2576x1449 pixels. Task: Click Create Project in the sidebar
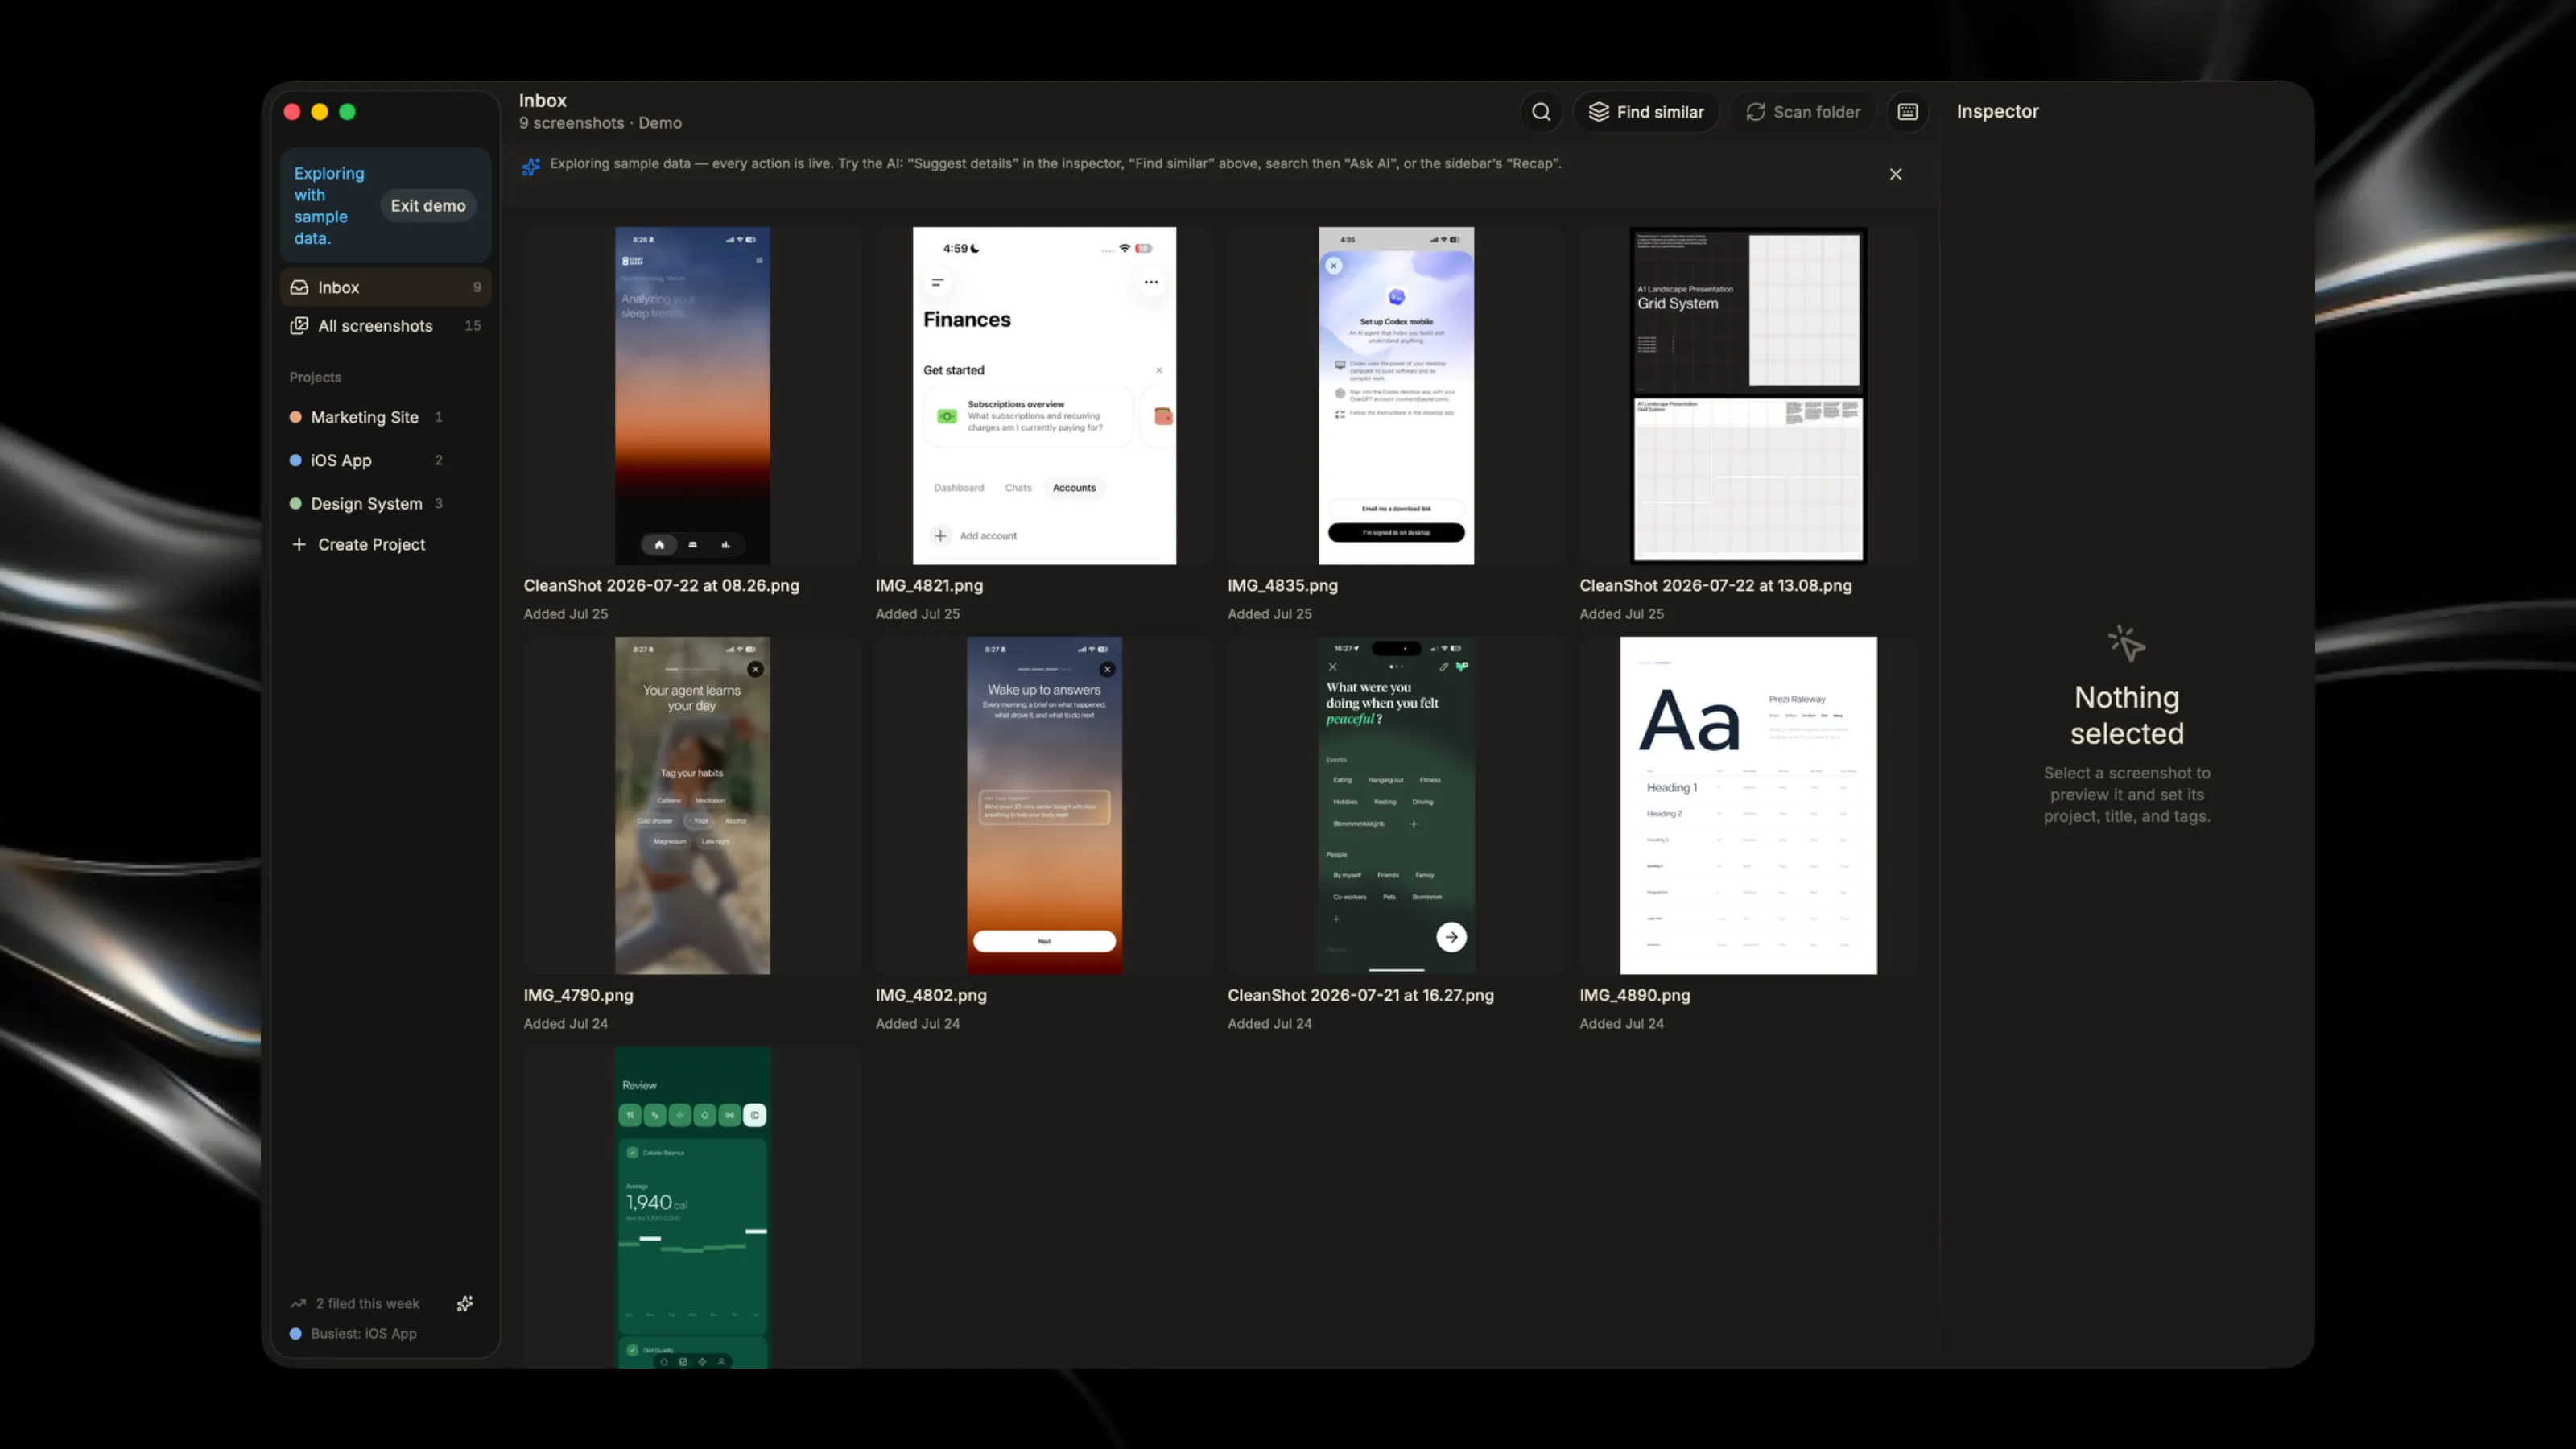(x=358, y=545)
